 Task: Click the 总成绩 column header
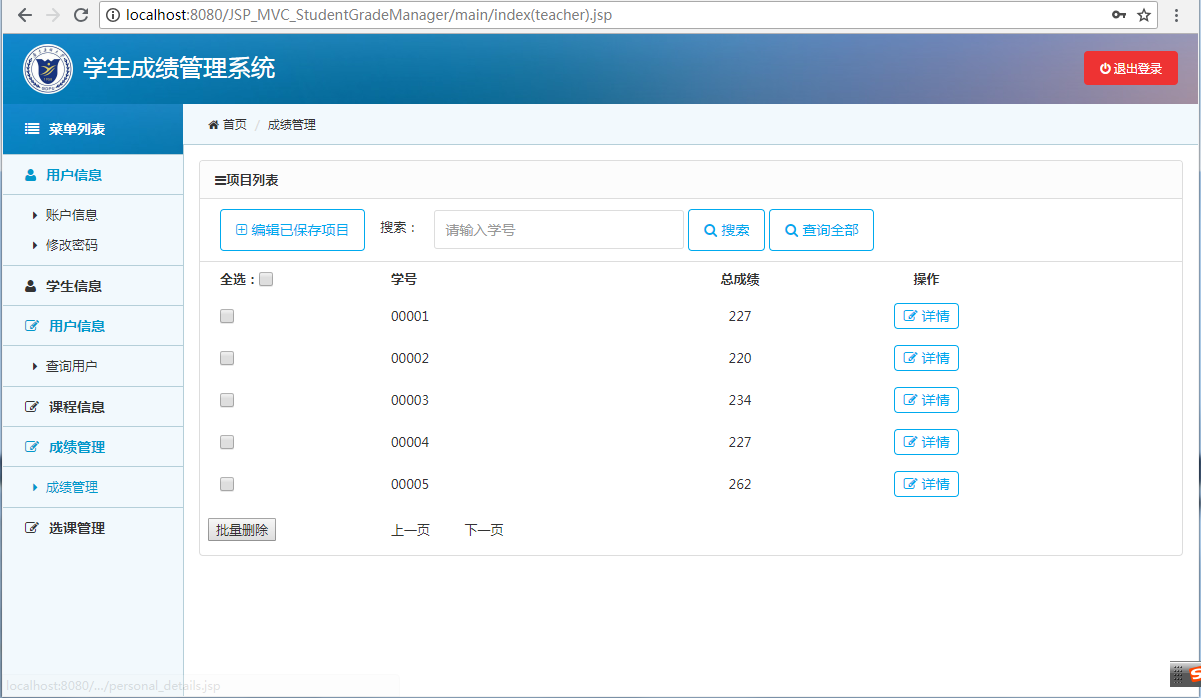[740, 280]
